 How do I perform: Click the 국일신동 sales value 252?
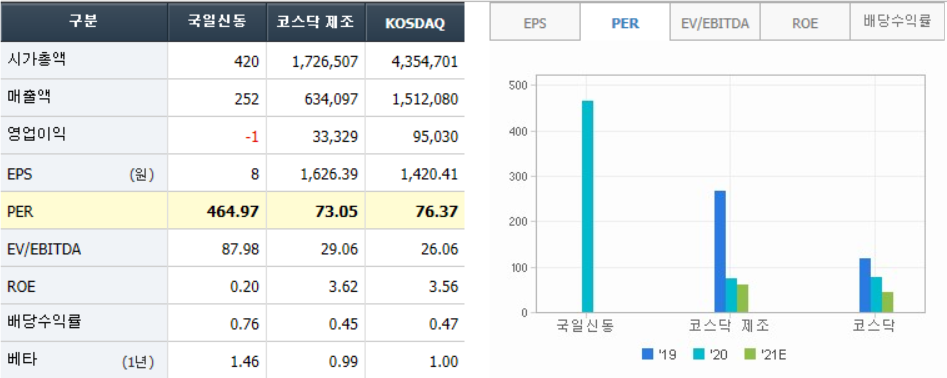248,98
